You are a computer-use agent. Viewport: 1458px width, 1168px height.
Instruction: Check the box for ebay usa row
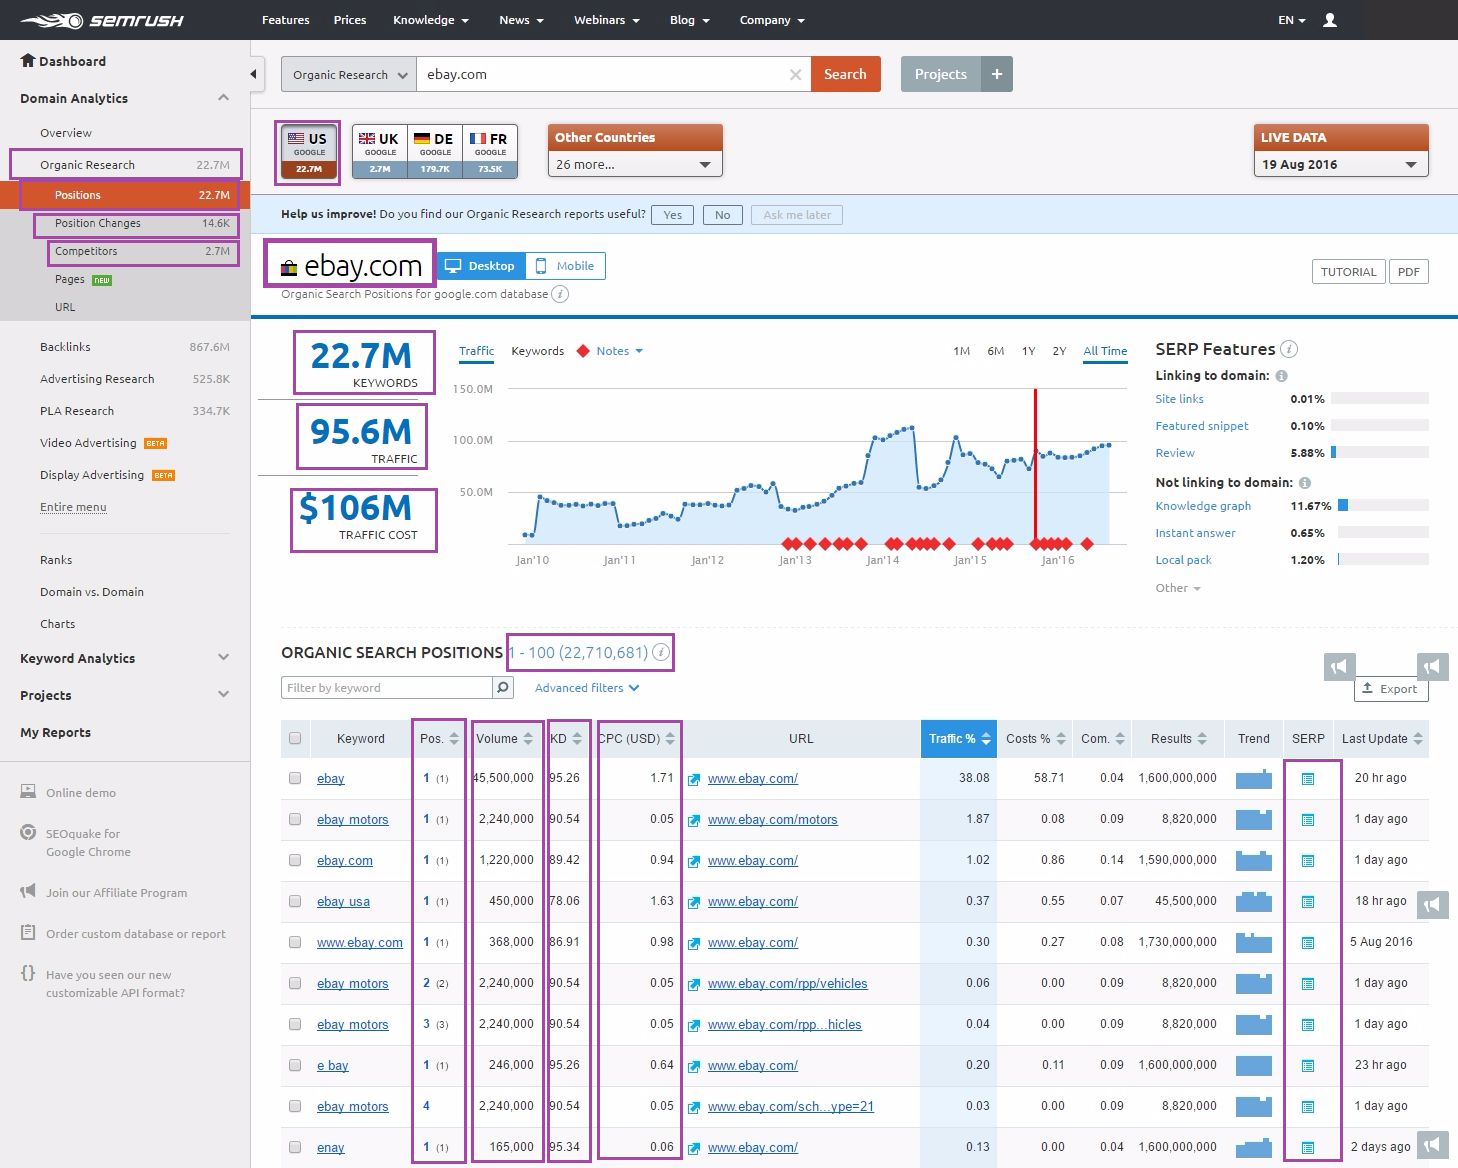295,901
